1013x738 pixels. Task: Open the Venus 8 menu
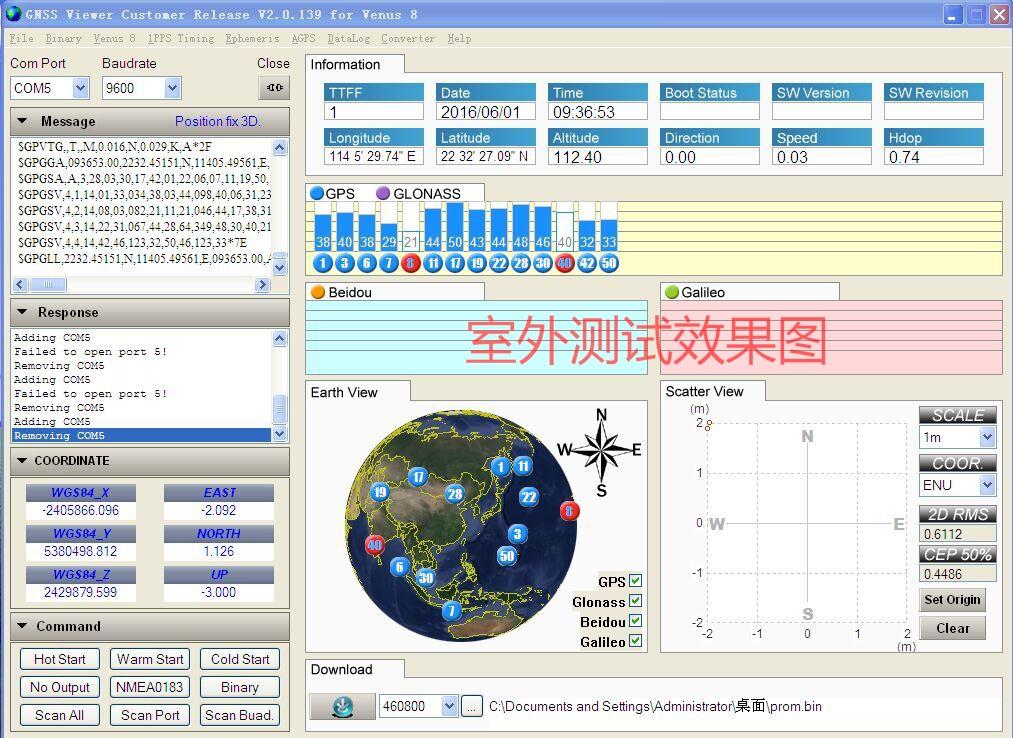114,39
